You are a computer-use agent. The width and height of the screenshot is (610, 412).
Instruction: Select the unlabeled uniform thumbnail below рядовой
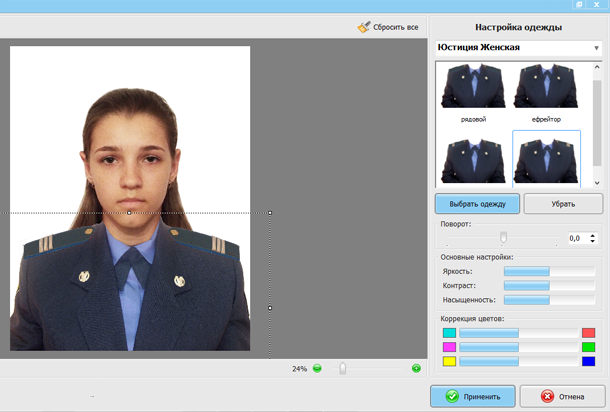pos(473,160)
